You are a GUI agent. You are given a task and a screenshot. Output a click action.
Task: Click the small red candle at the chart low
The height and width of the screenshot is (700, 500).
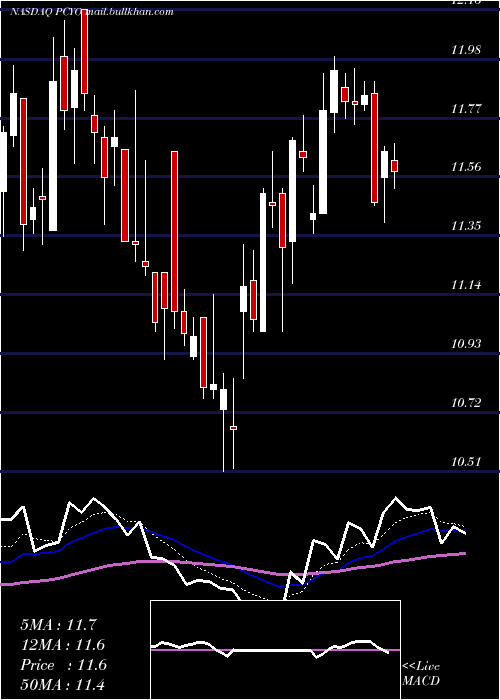coord(233,428)
